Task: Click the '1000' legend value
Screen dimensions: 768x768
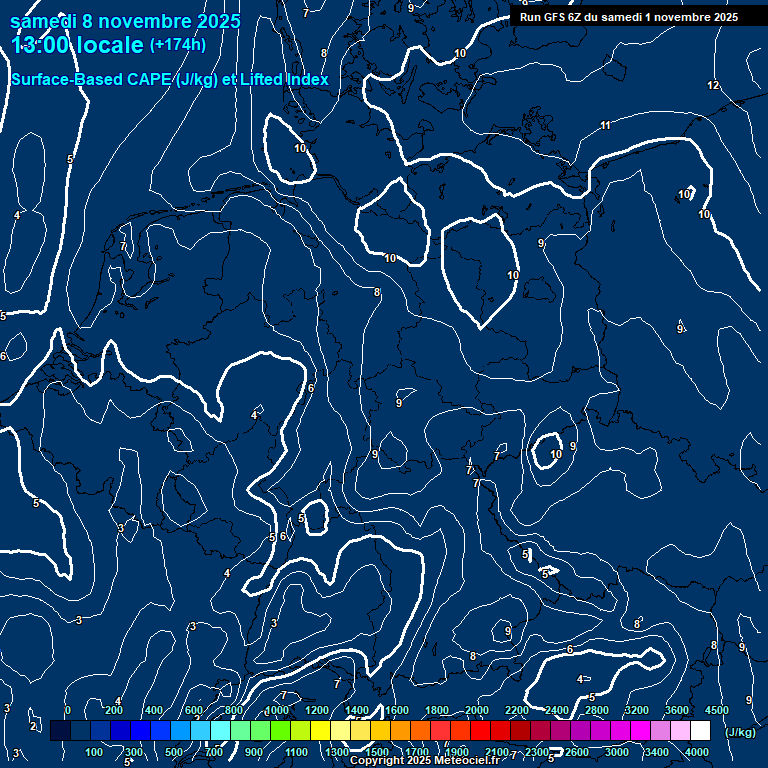Action: pos(277,710)
